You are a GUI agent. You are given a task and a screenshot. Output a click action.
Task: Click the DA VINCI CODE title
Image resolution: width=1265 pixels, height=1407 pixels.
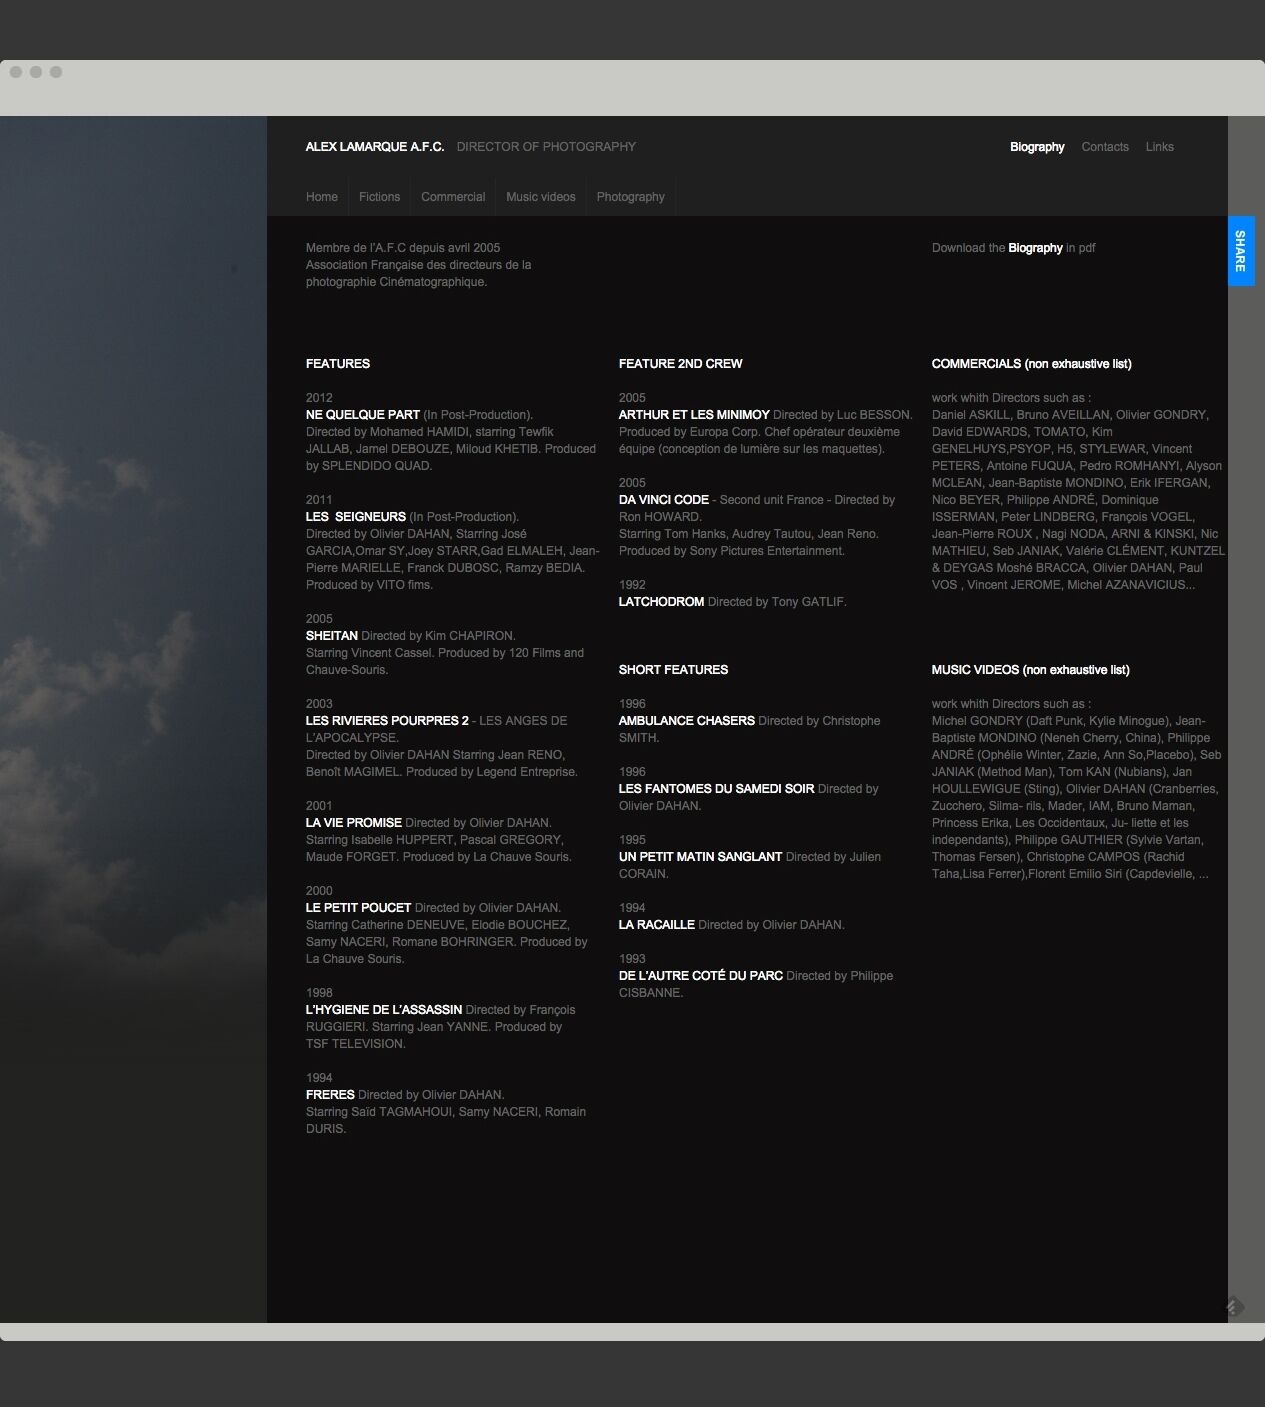pos(664,500)
